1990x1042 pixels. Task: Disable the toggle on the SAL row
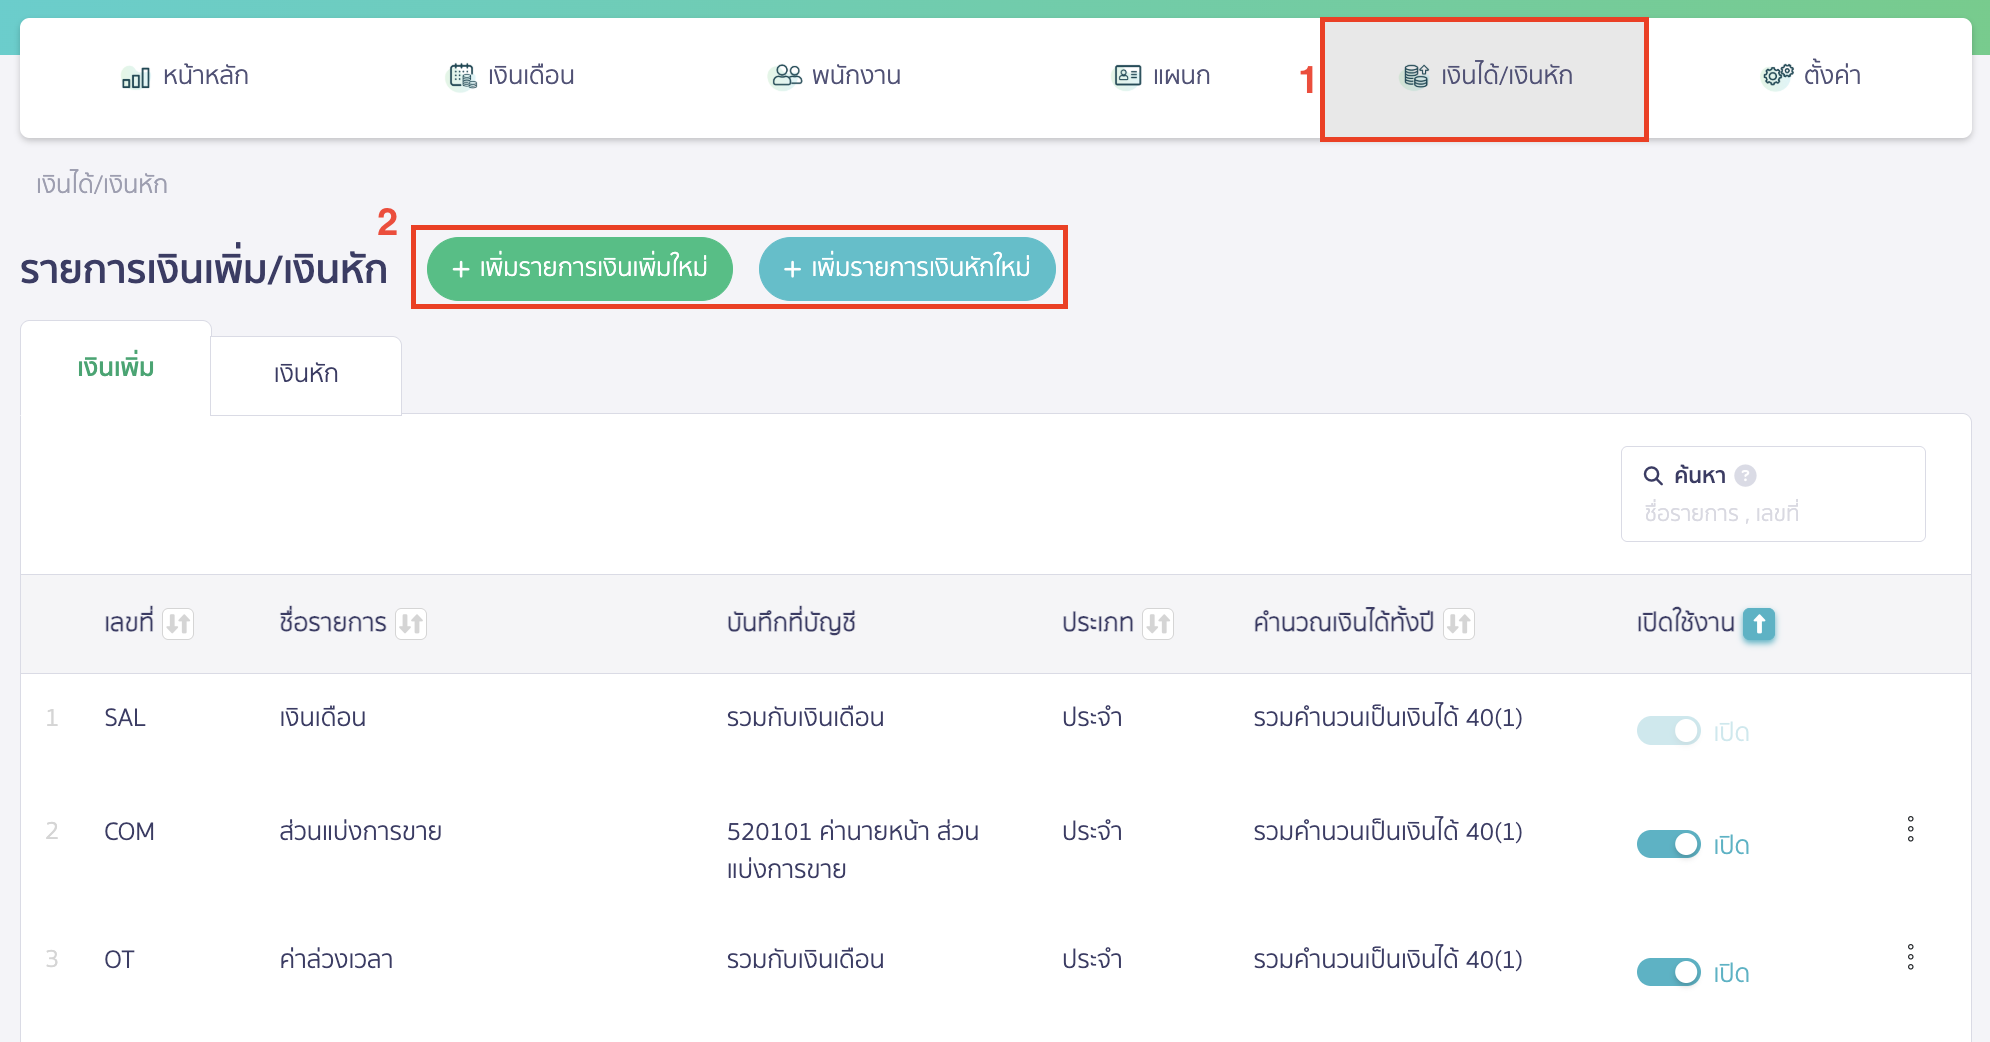point(1668,731)
